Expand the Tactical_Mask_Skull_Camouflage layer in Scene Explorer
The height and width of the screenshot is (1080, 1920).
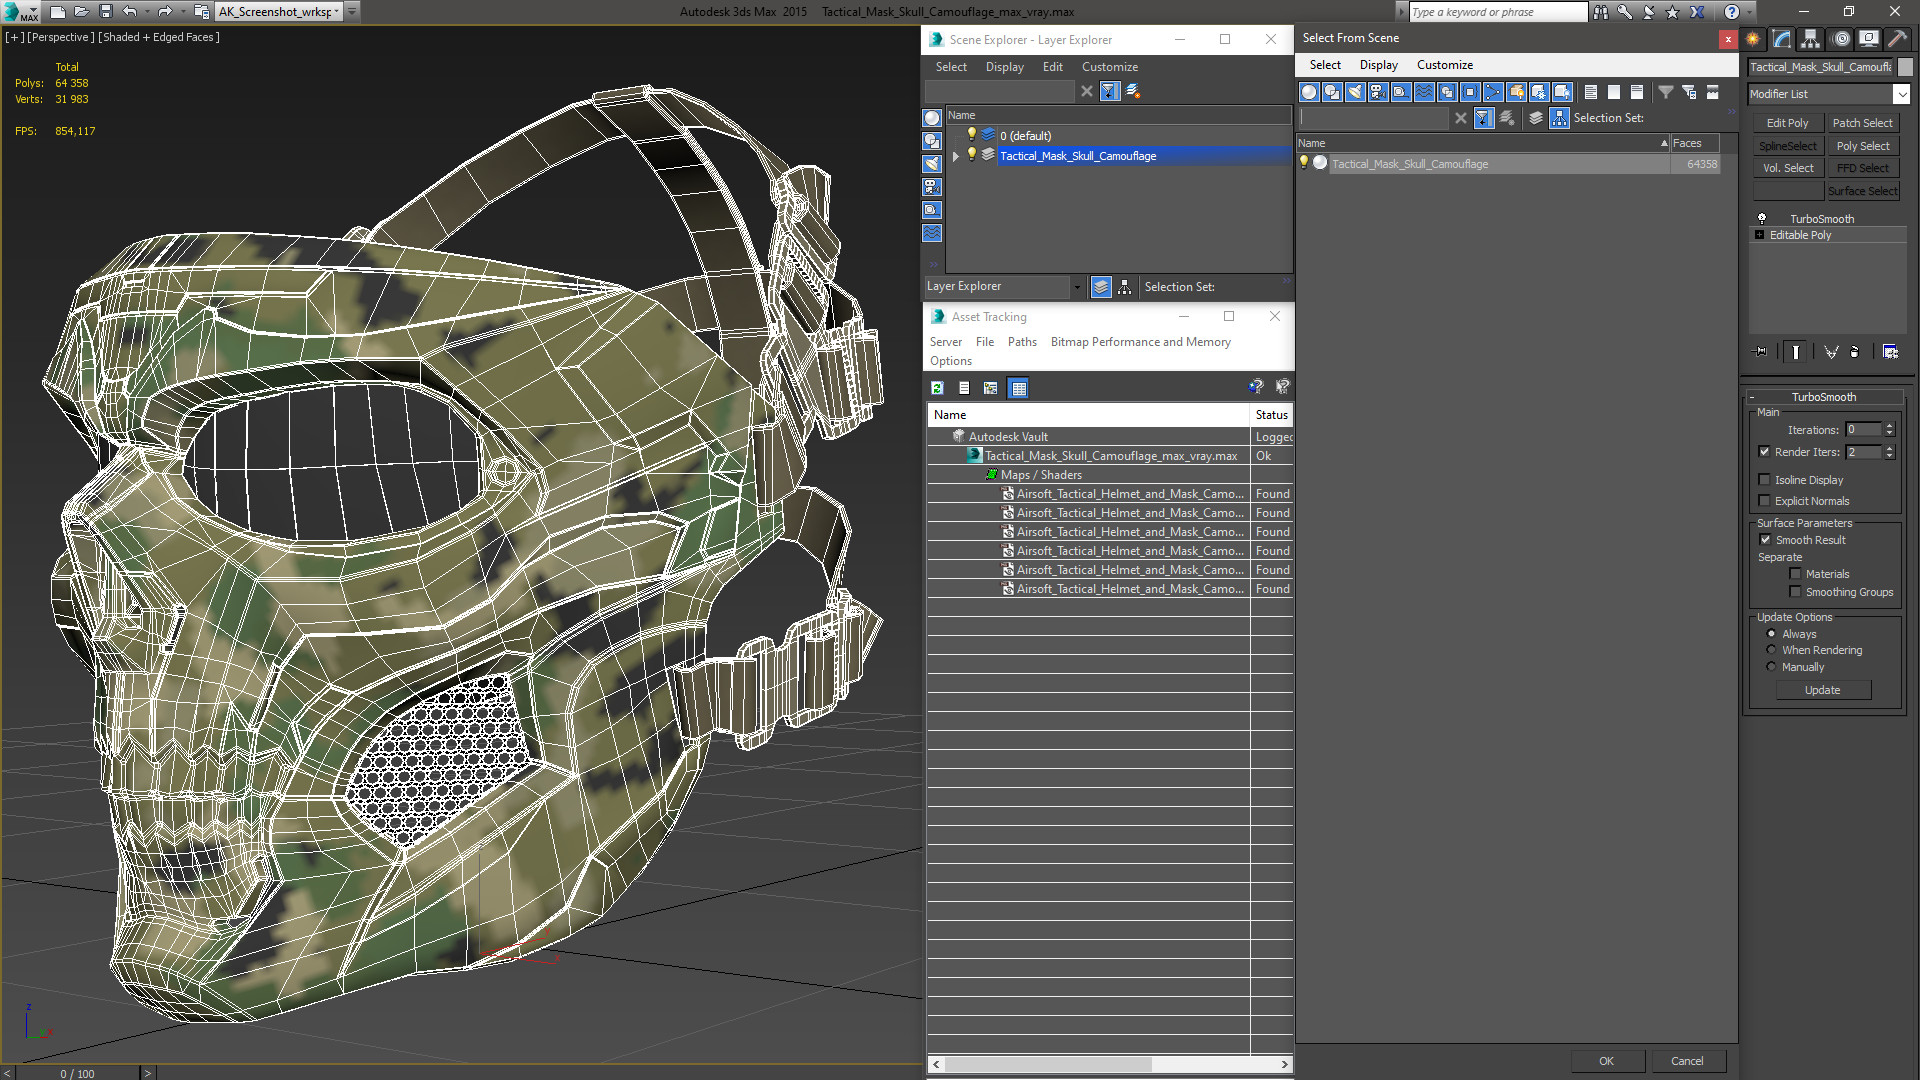point(956,156)
